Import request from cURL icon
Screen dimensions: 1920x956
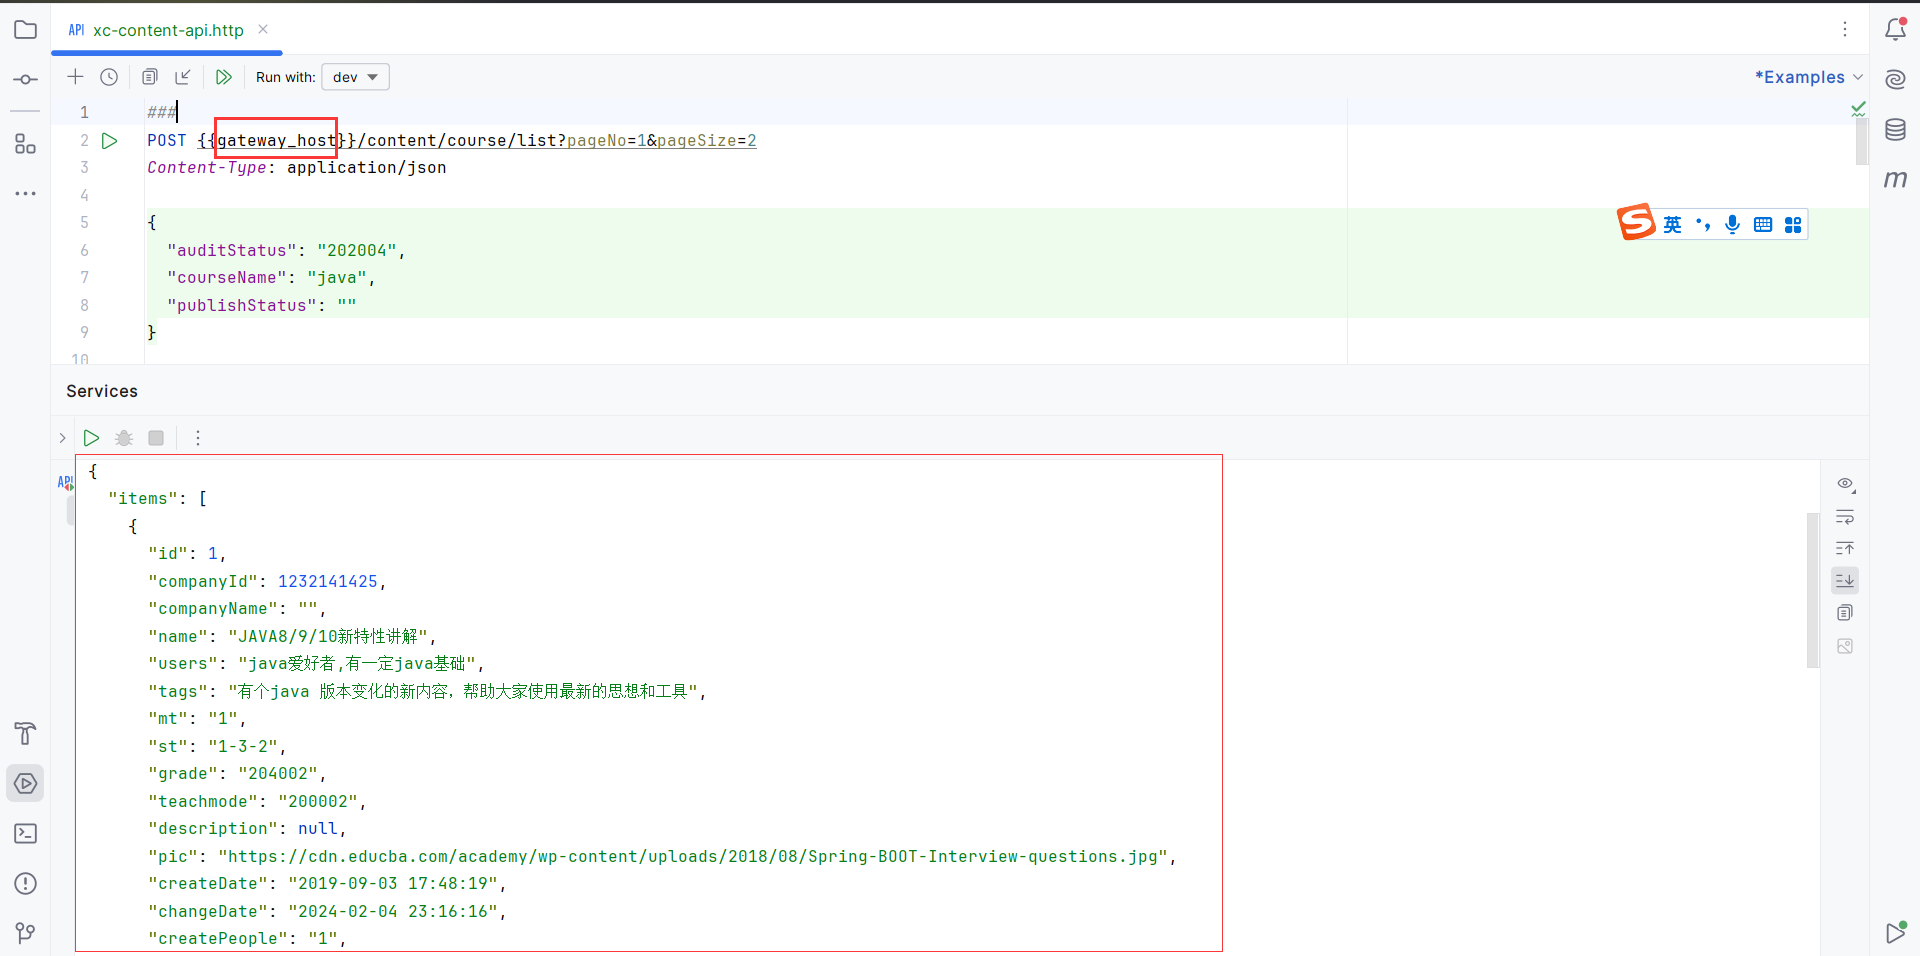click(x=183, y=77)
